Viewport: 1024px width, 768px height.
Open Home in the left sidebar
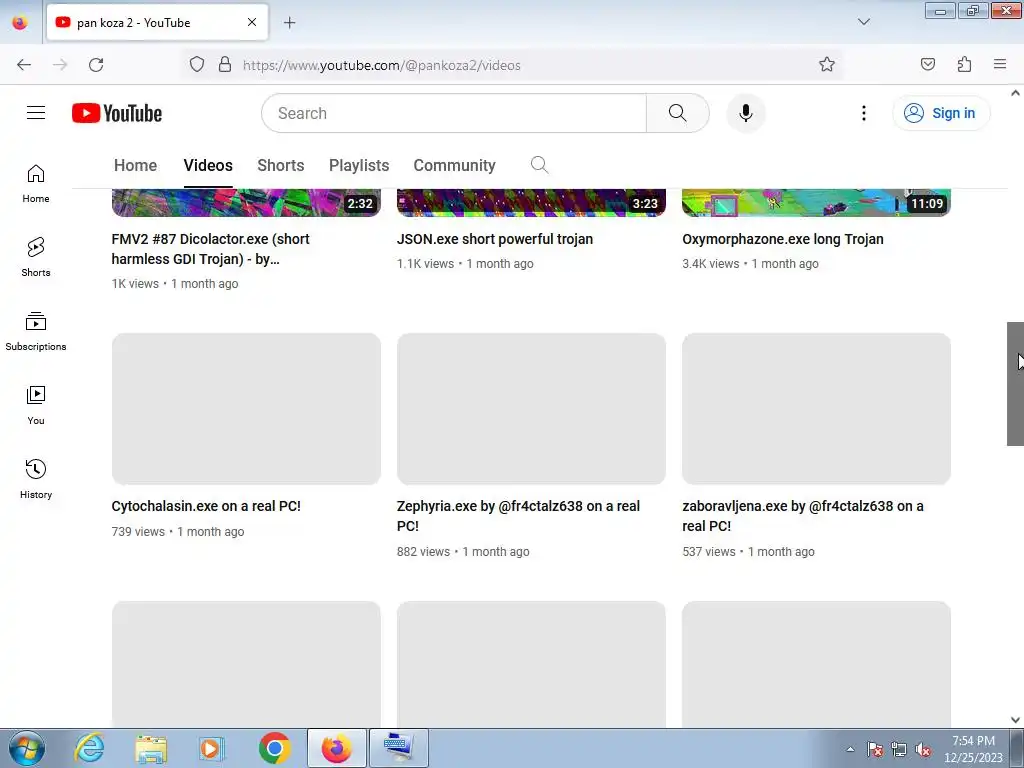point(36,184)
